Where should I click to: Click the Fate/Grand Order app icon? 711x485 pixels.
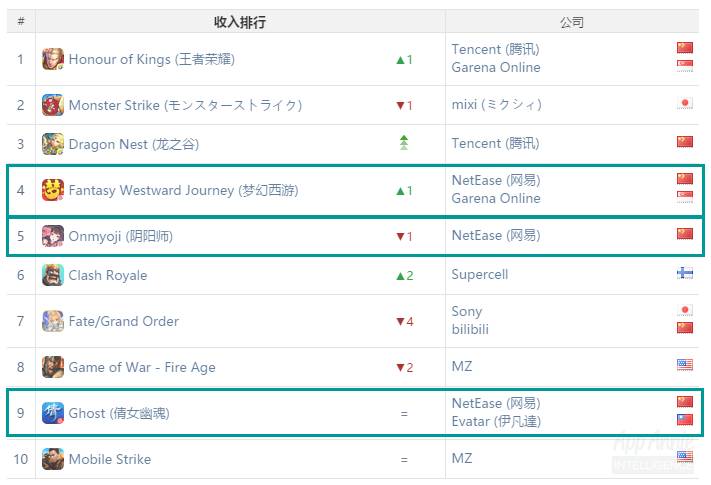pyautogui.click(x=53, y=321)
